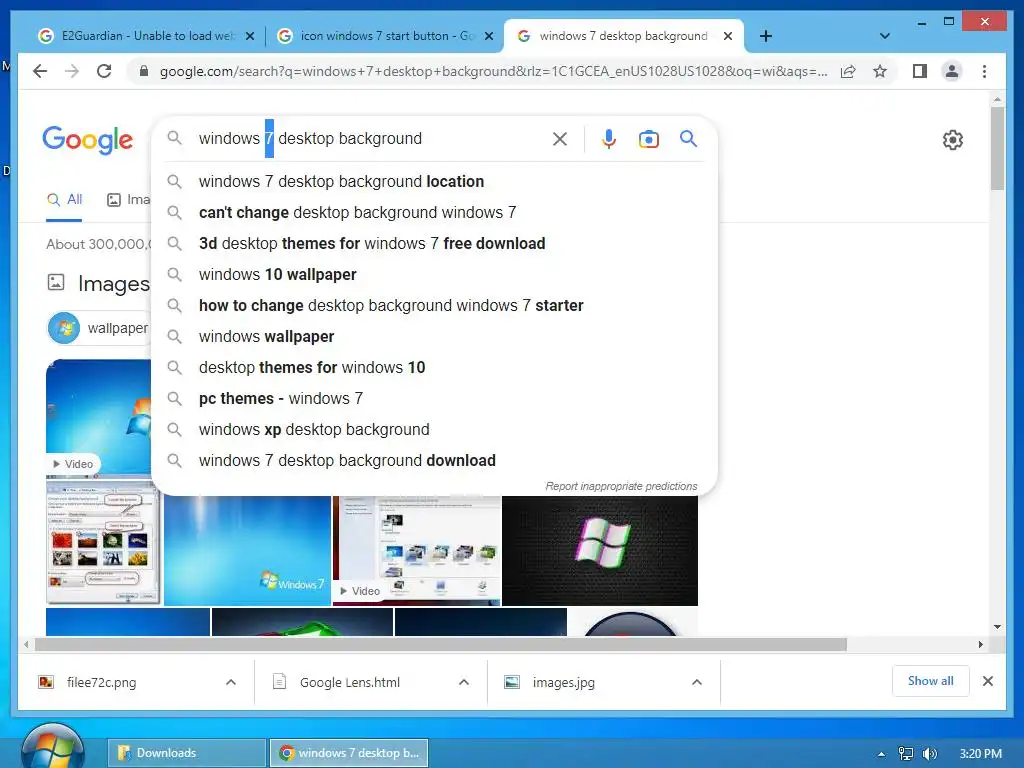Switch to Downloads folder in taskbar
This screenshot has height=768, width=1024.
187,753
